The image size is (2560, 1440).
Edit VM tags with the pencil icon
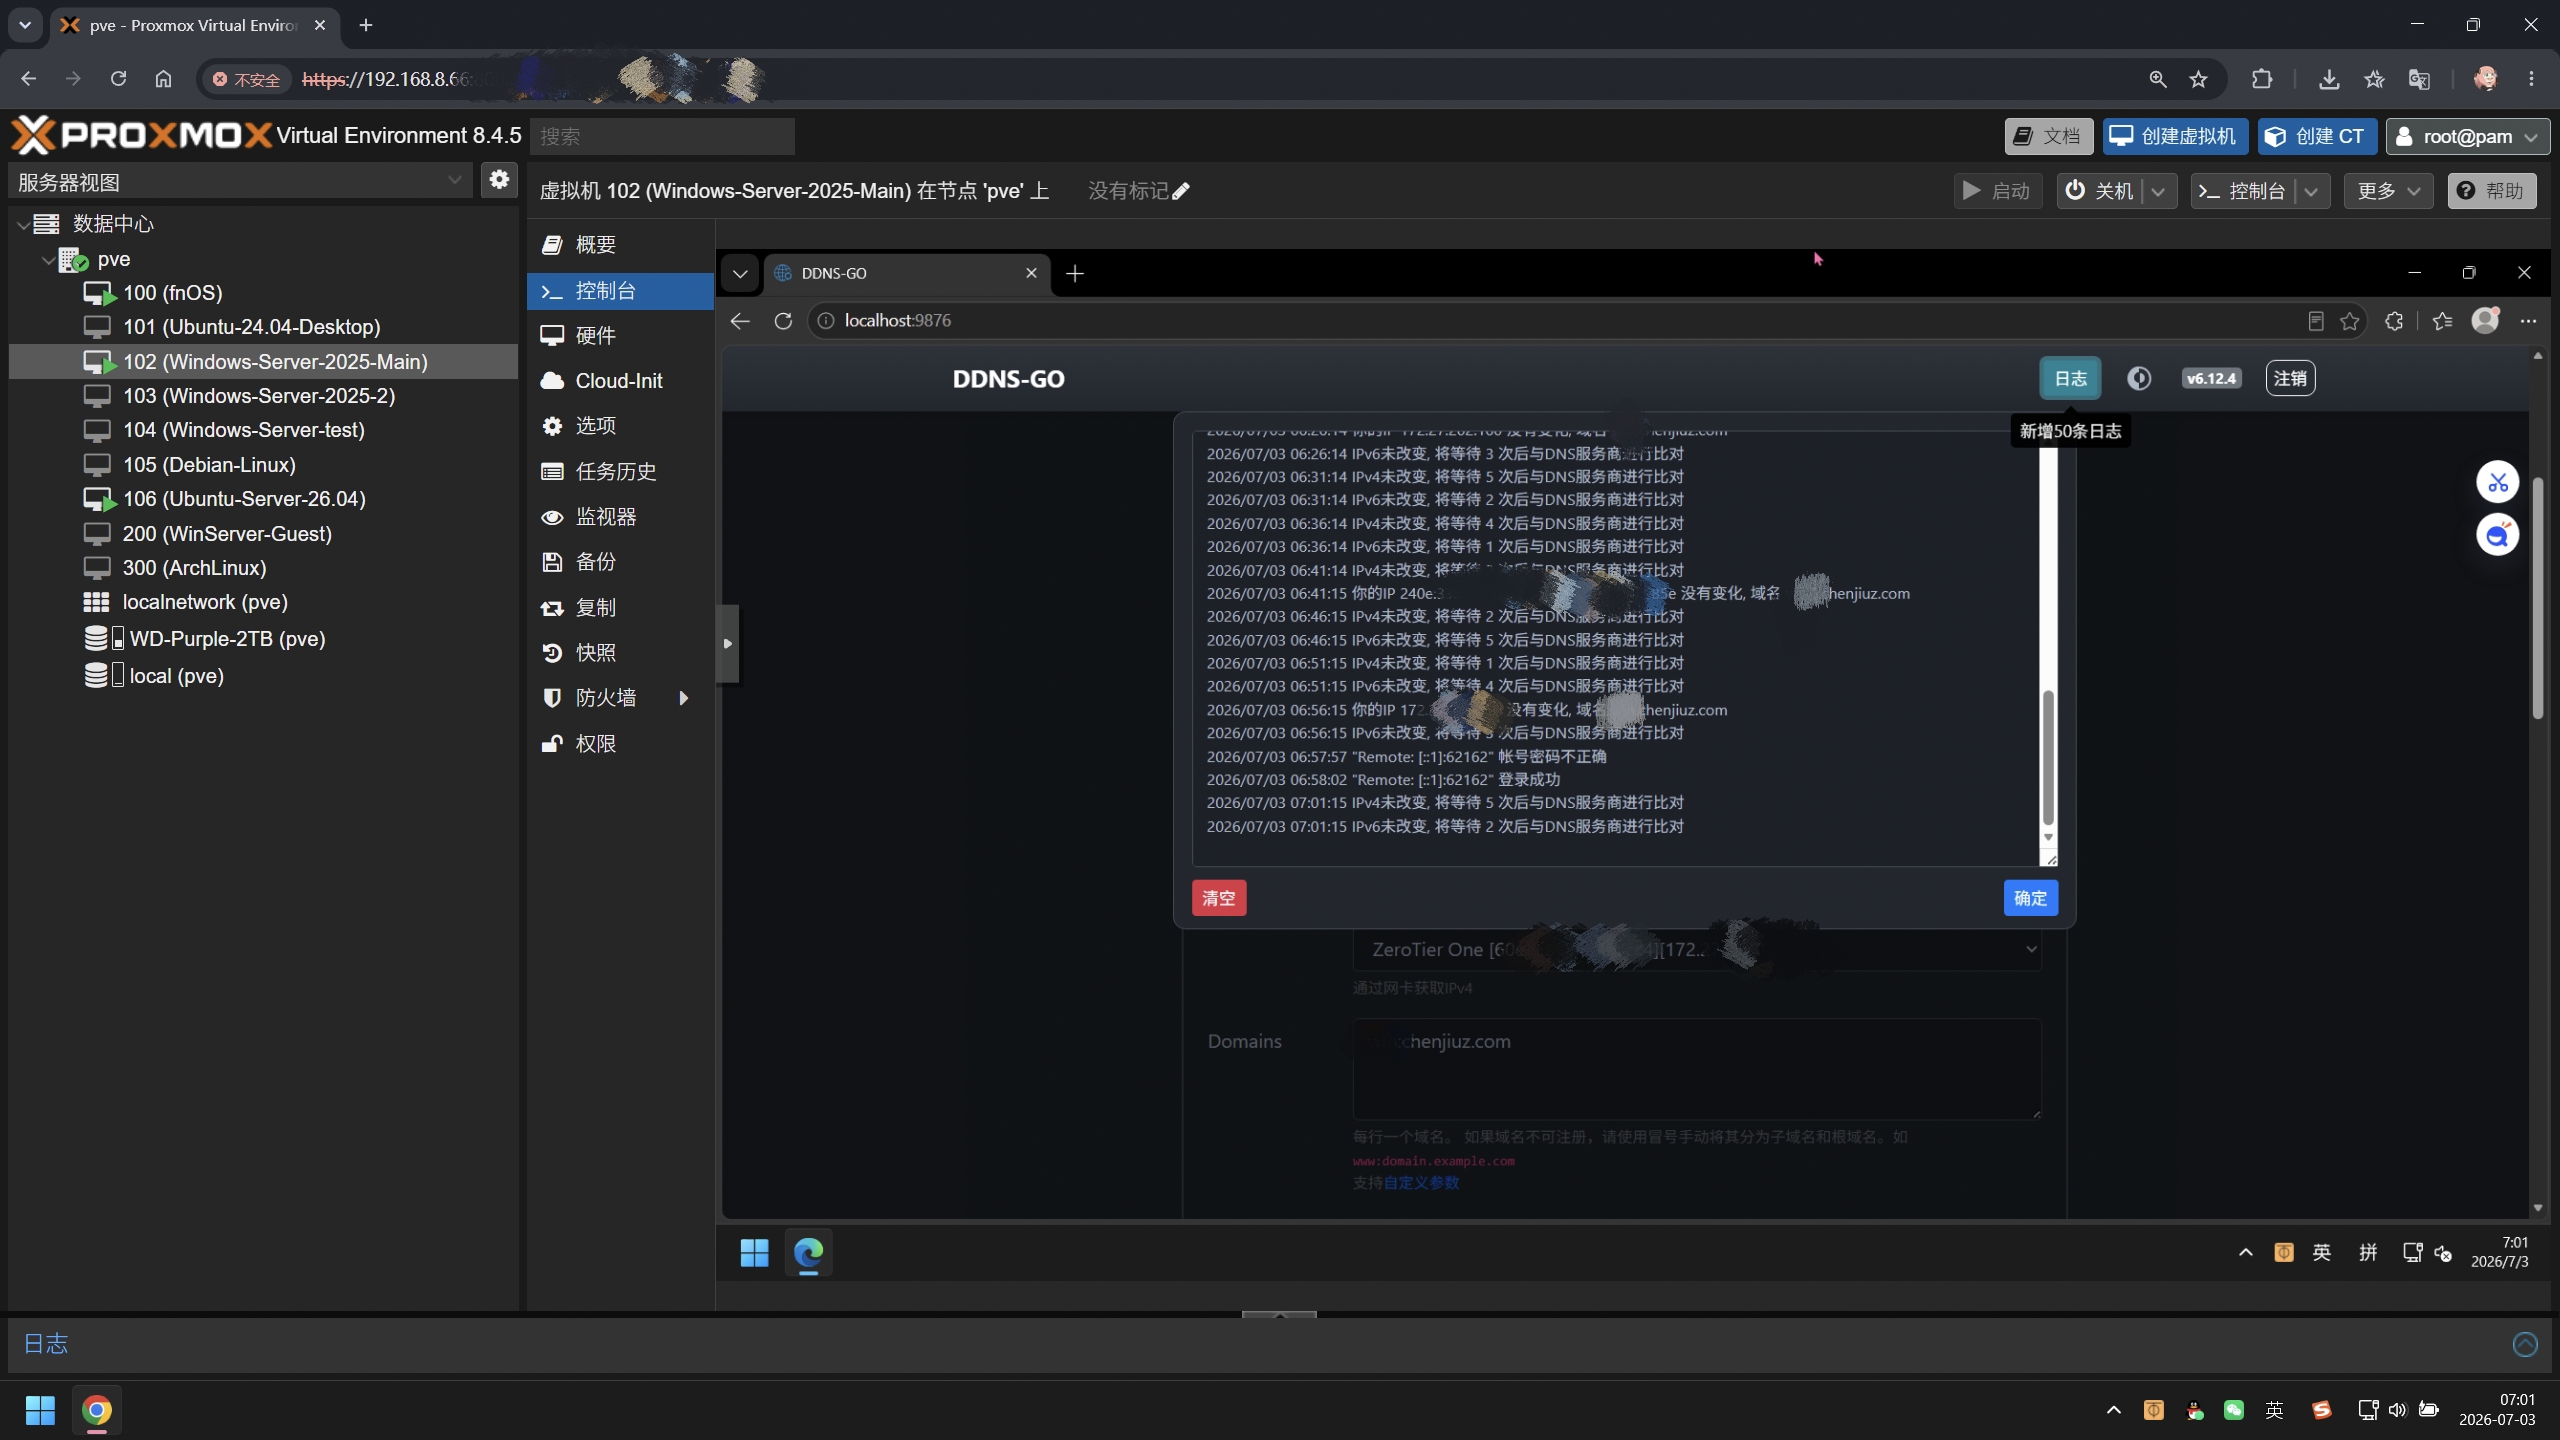point(1181,191)
